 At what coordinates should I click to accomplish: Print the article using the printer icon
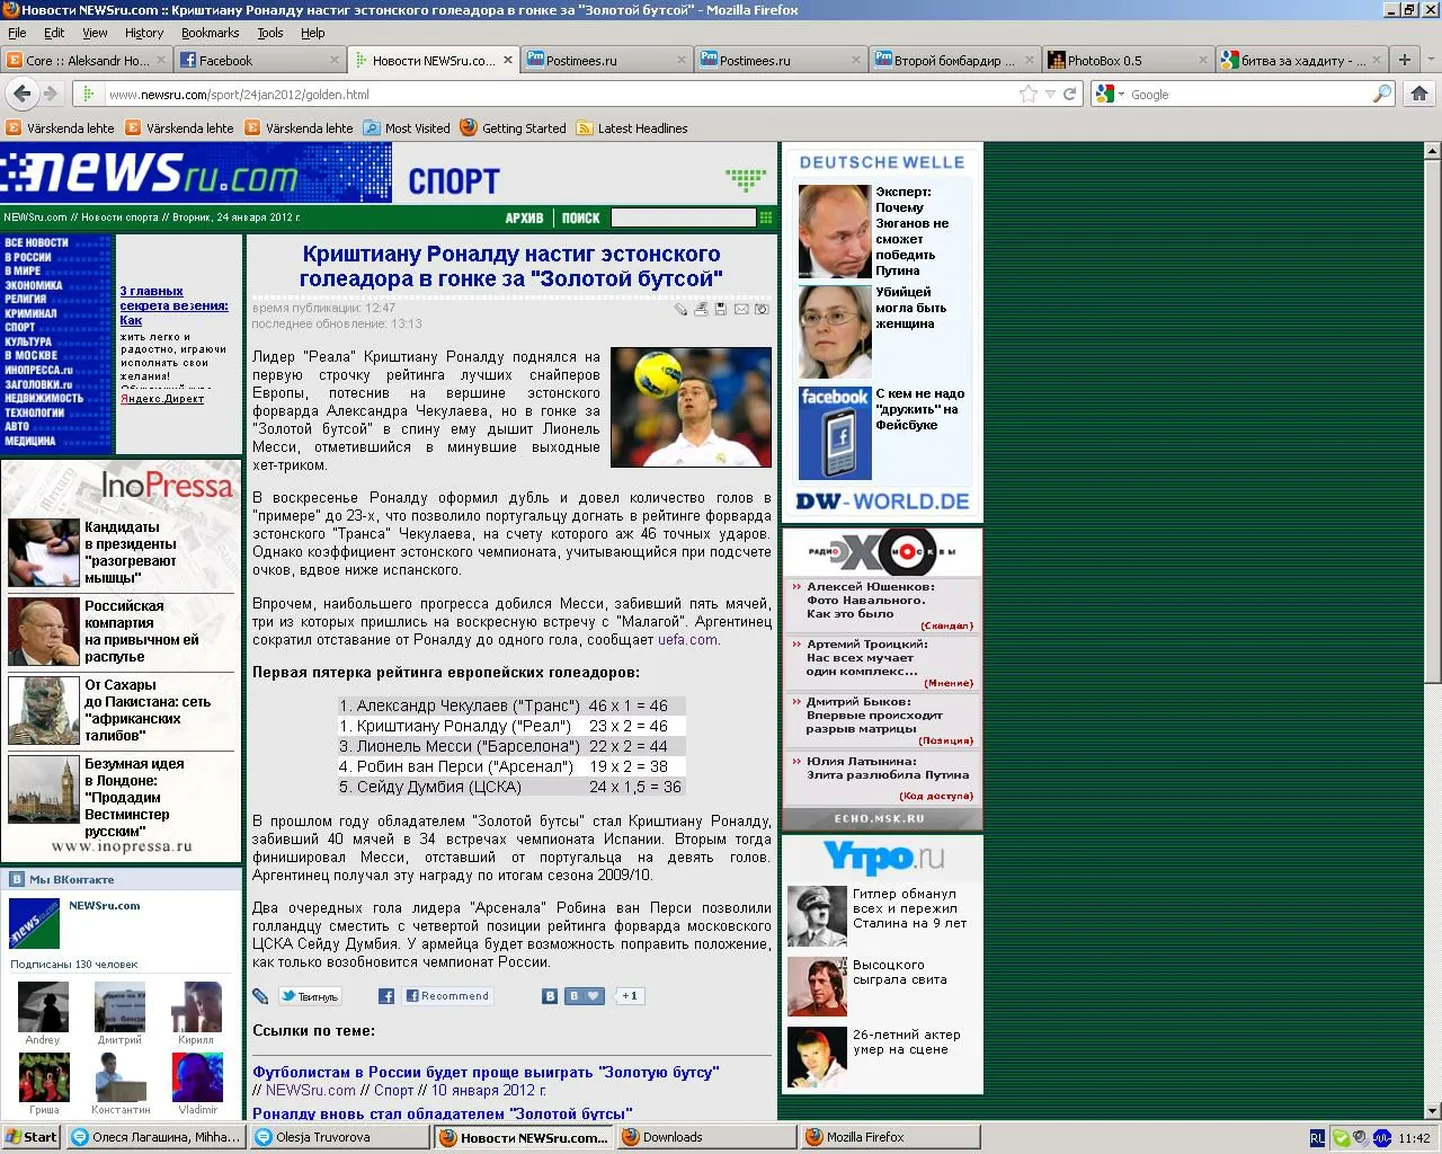(701, 309)
